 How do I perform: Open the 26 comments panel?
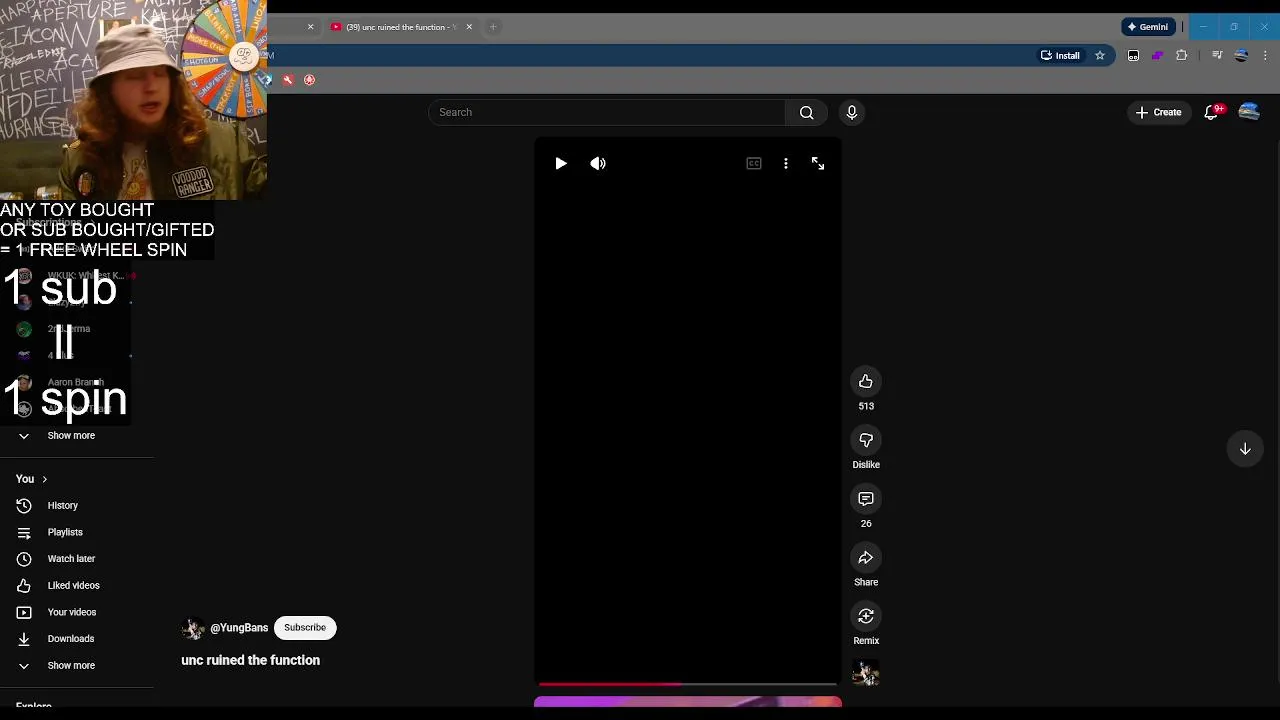point(866,499)
